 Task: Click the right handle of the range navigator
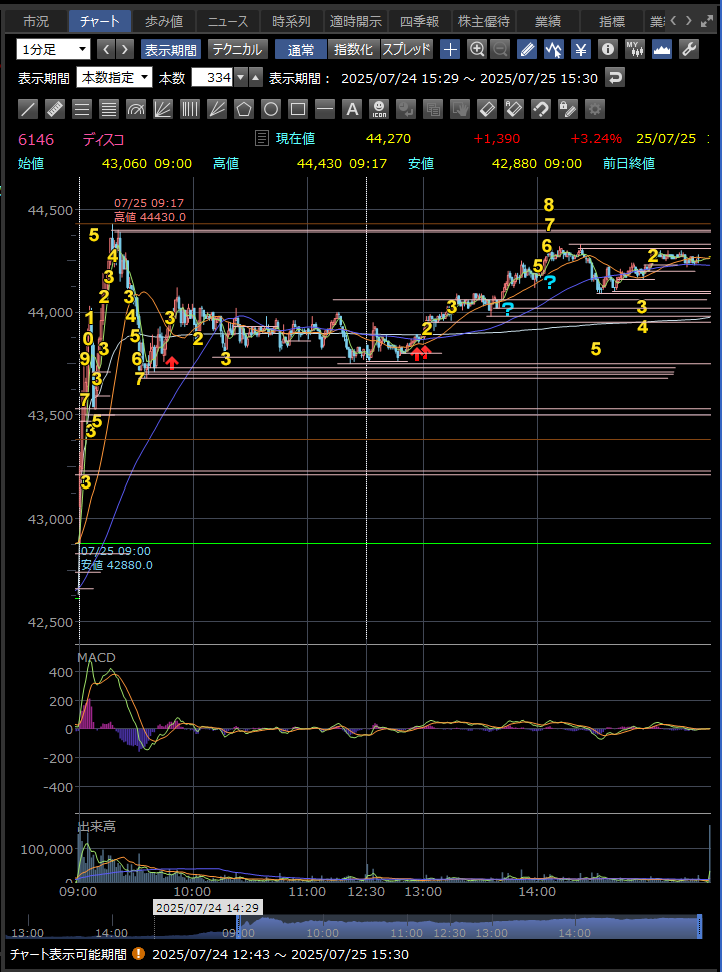[699, 926]
